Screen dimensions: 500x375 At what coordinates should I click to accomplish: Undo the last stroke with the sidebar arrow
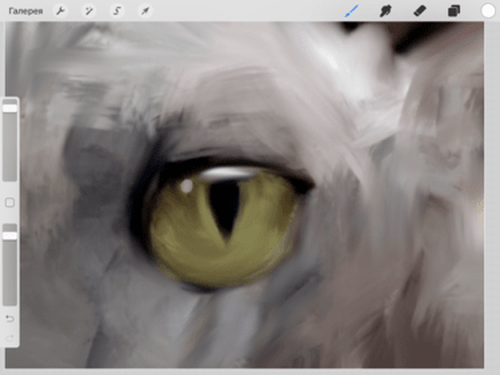pyautogui.click(x=10, y=319)
